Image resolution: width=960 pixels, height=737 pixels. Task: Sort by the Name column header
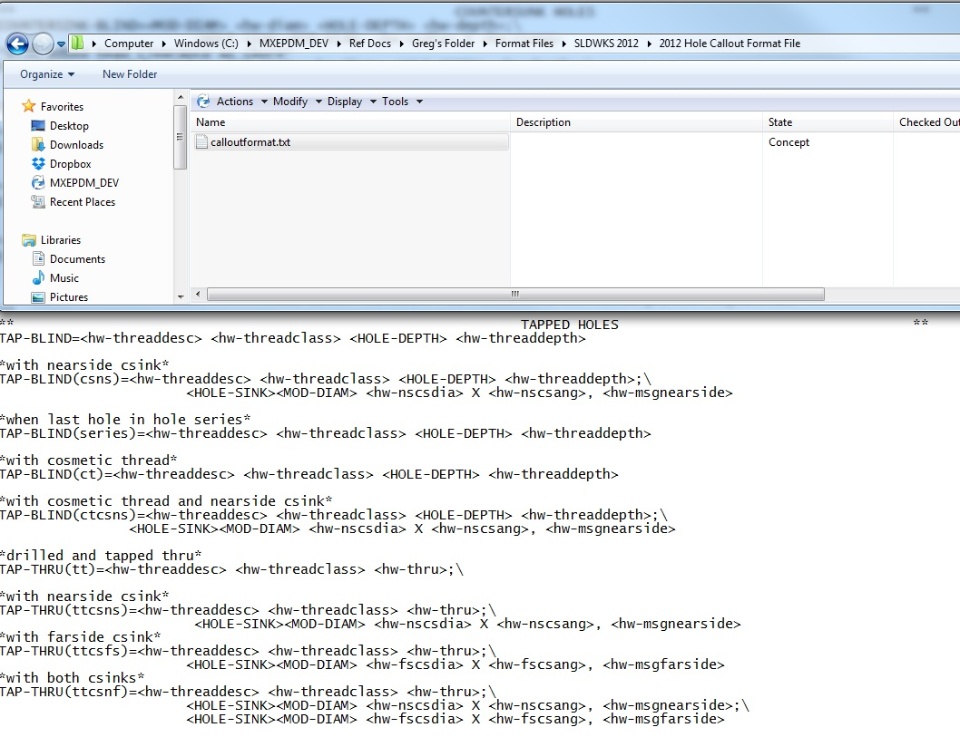point(350,122)
